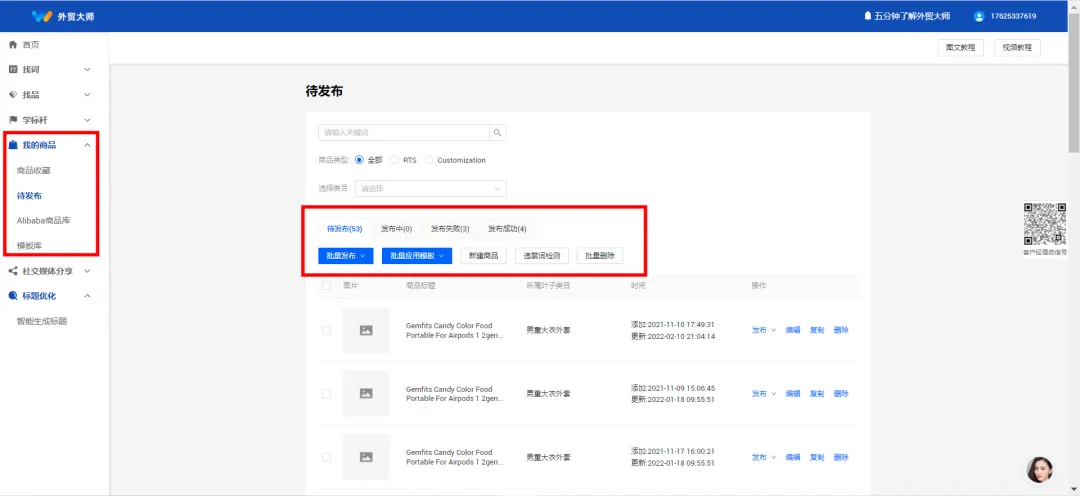Switch to the 发布失败(3) tab
1080x496 pixels.
[450, 229]
